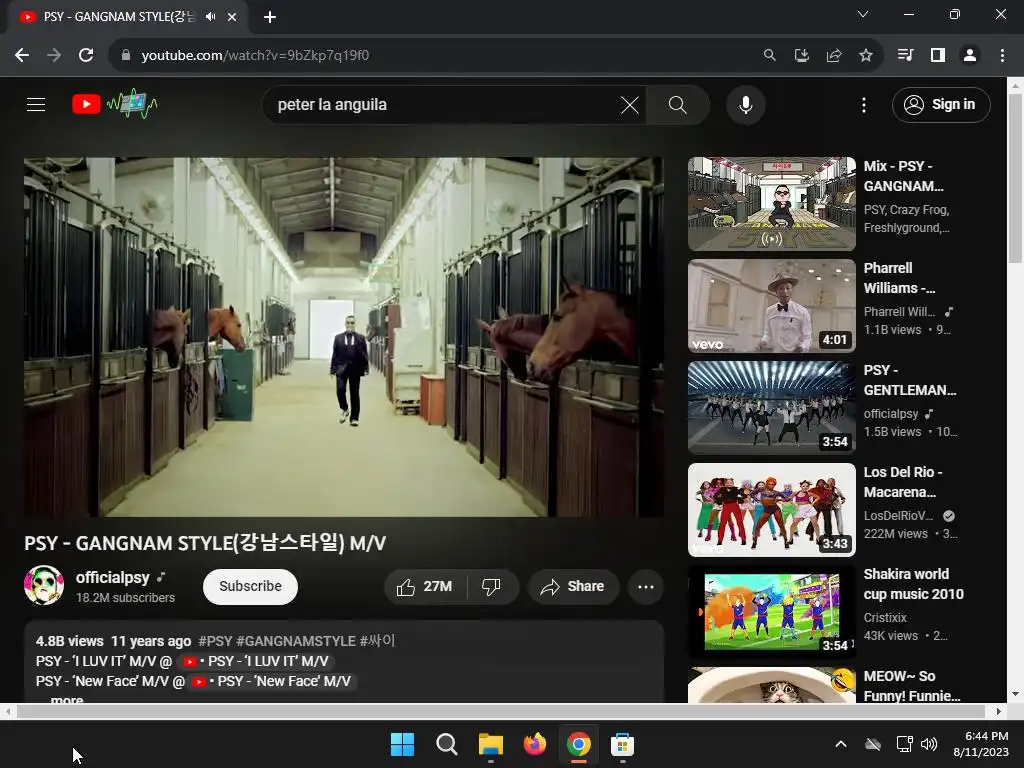
Task: Mute the tab via speaker icon
Action: 210,17
